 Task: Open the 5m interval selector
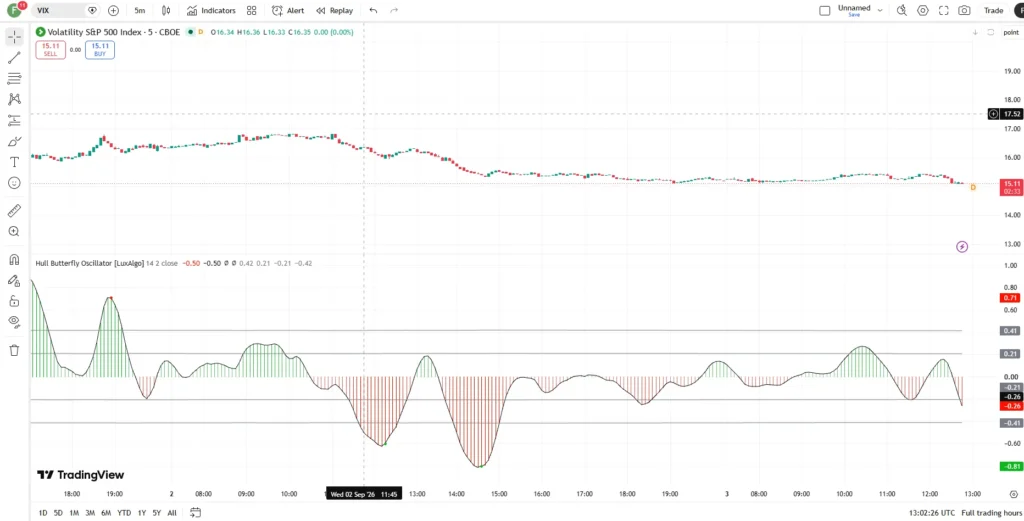pos(140,10)
